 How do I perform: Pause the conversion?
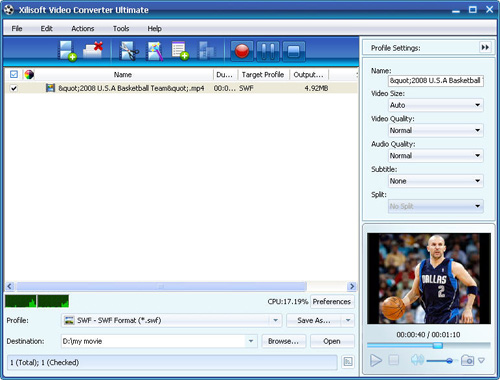(x=268, y=51)
